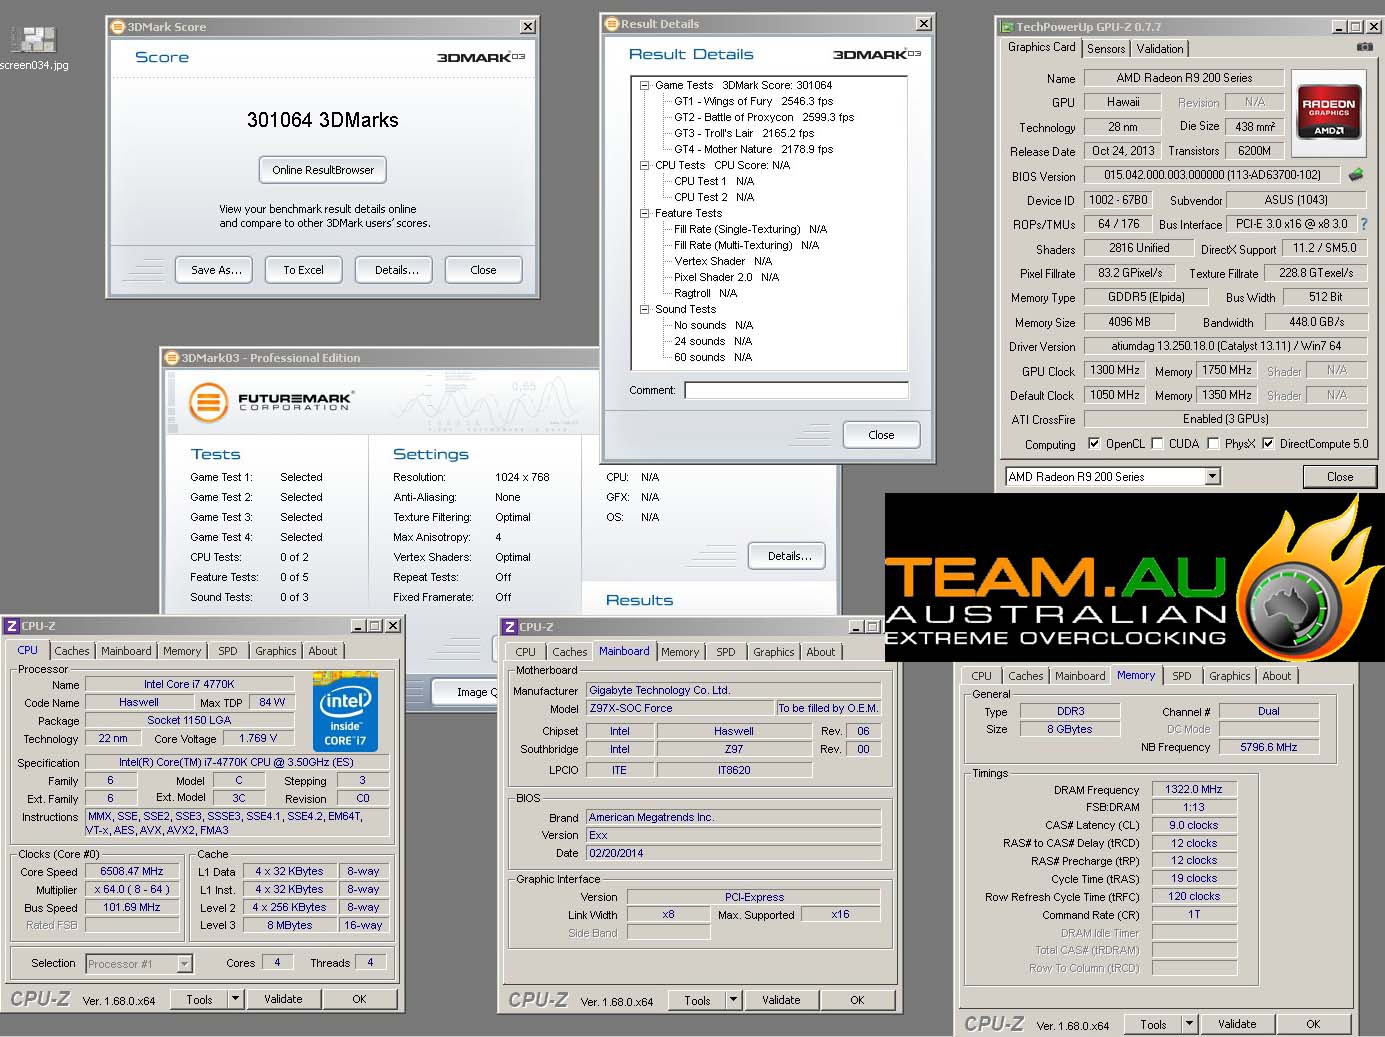Screen dimensions: 1385x1037
Task: Click the Intel Core i7 logo in CPU-Z
Action: click(345, 711)
